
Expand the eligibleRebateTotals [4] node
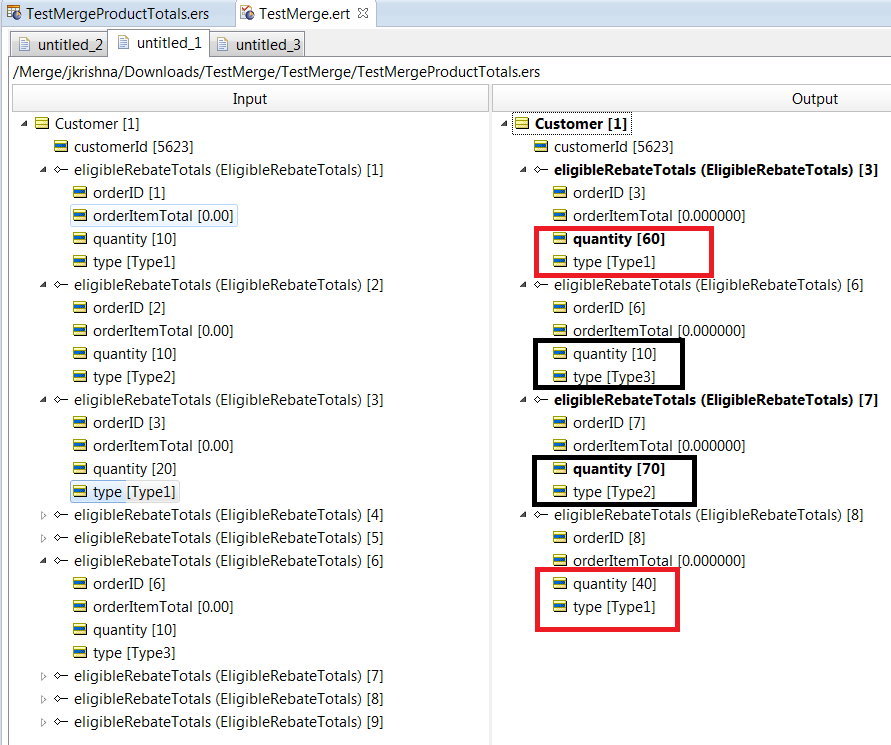[42, 514]
